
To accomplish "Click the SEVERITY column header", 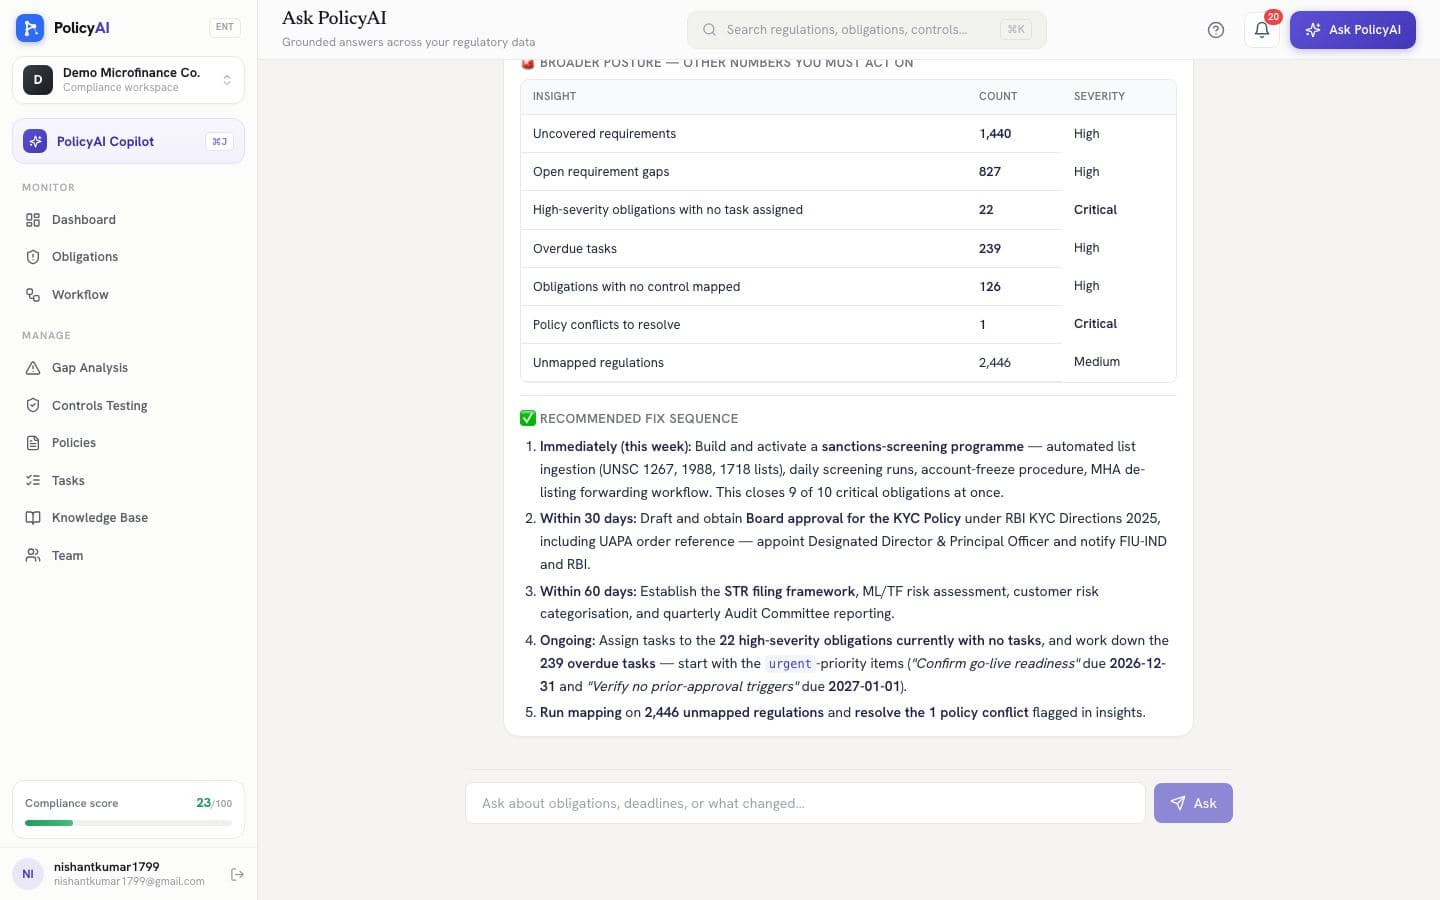I will tap(1099, 96).
